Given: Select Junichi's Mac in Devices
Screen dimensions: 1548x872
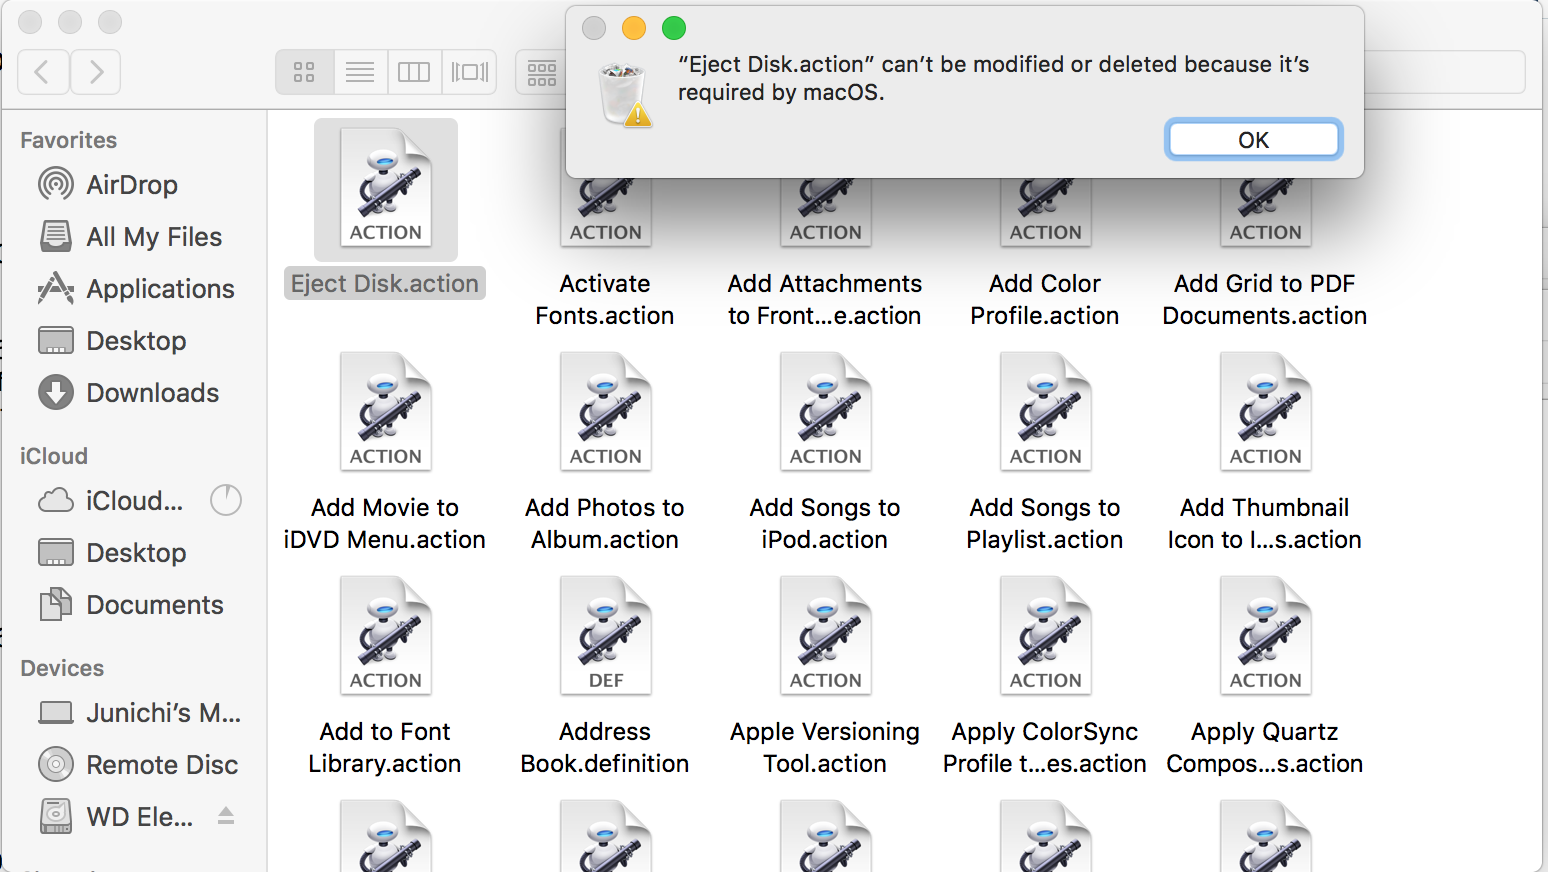Looking at the screenshot, I should pyautogui.click(x=140, y=713).
